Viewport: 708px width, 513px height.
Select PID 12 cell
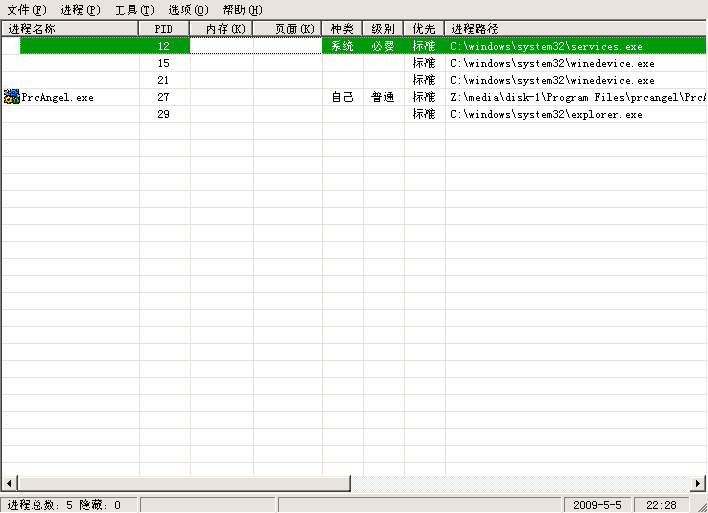(163, 46)
